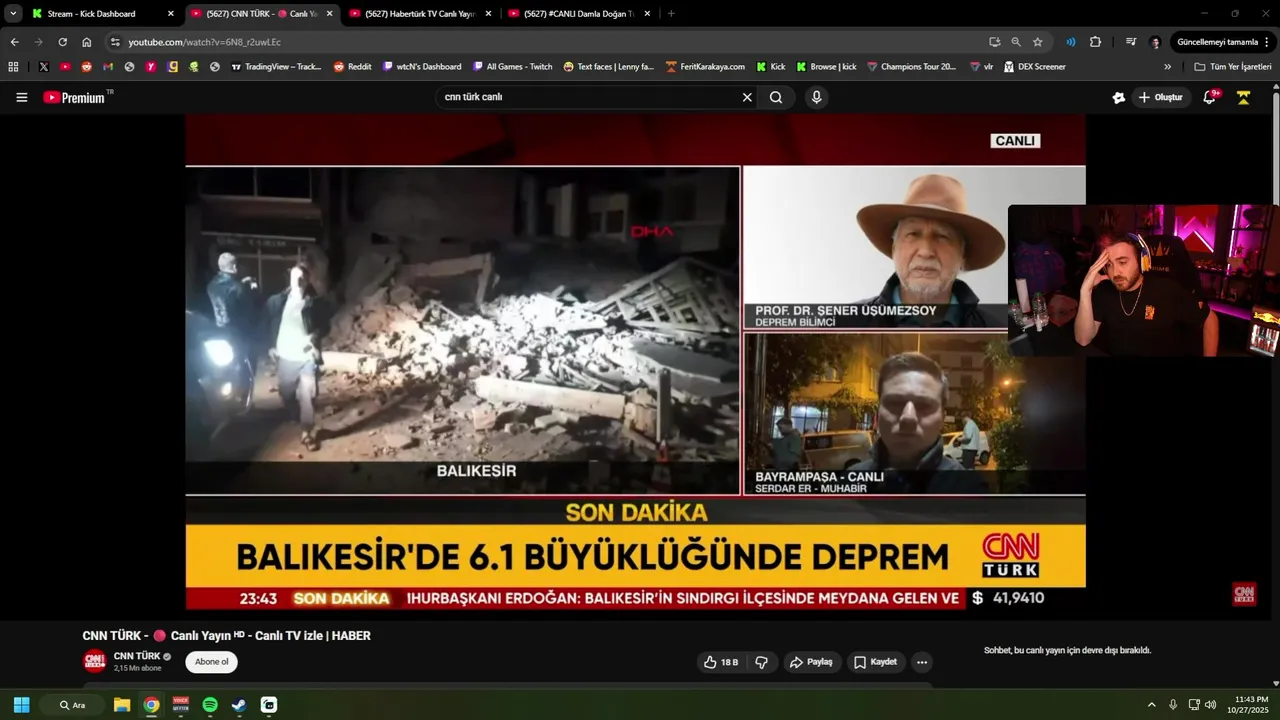Click Oluştur create button
Screen dimensions: 1280x720
pos(1161,97)
